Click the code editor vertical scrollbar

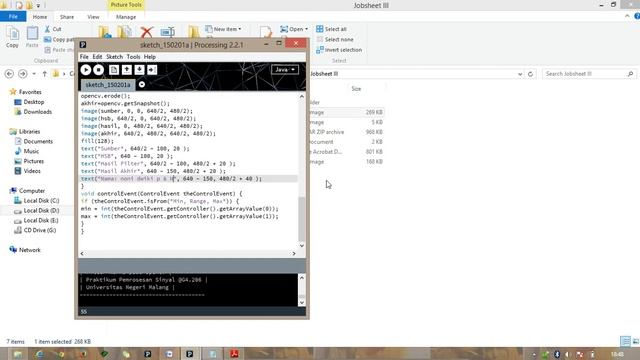(x=302, y=218)
